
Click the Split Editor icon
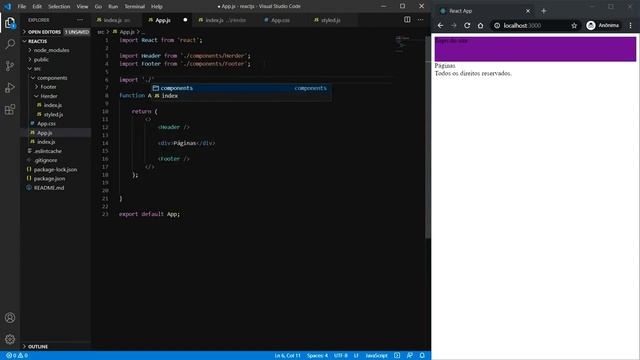[x=407, y=20]
